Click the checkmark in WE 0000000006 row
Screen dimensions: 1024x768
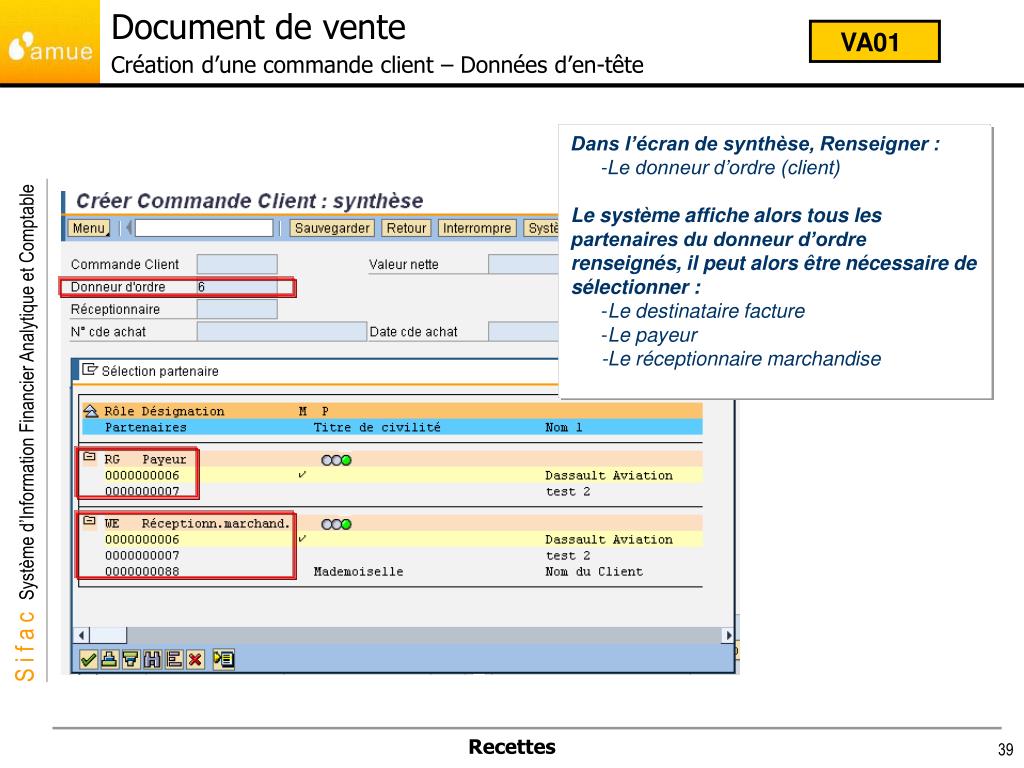pyautogui.click(x=302, y=539)
